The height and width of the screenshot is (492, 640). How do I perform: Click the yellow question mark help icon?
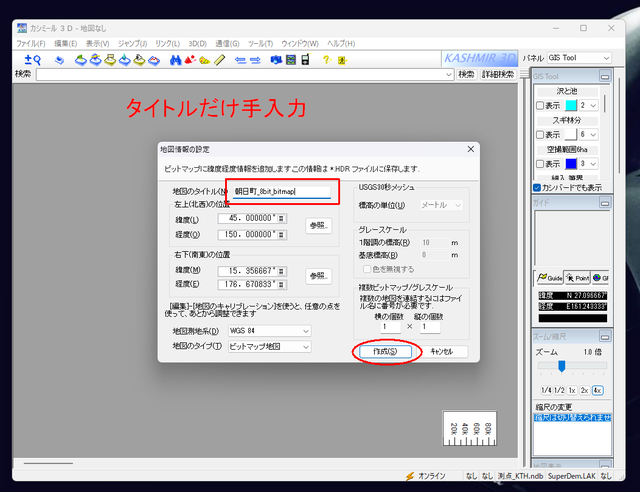tap(326, 60)
